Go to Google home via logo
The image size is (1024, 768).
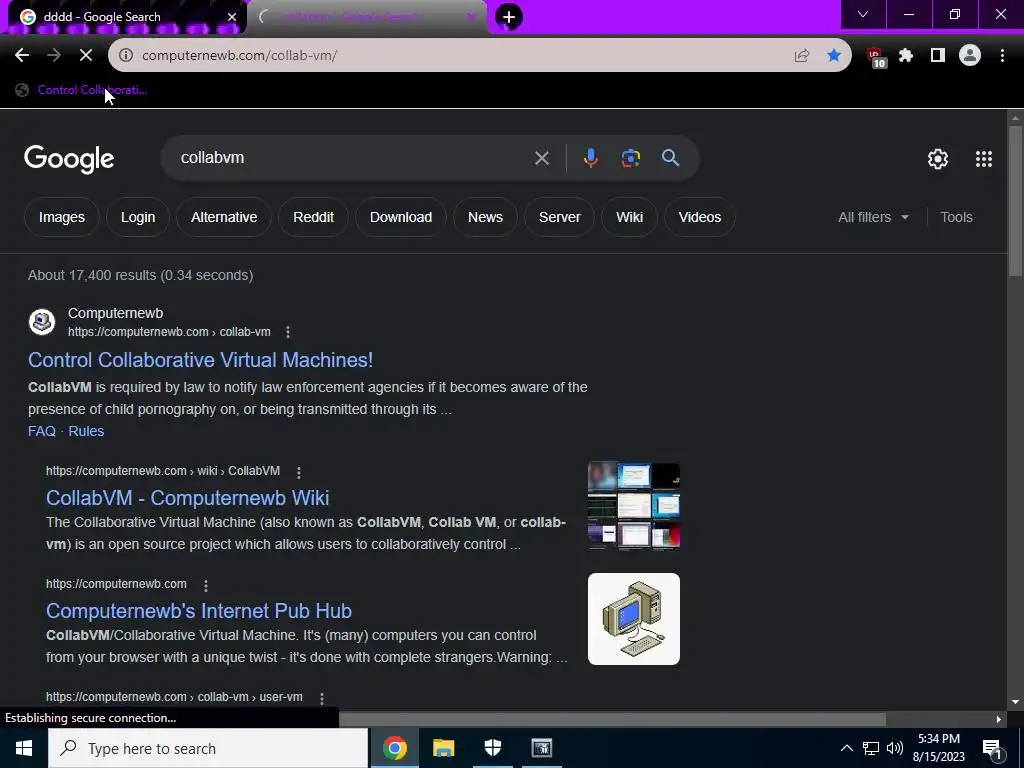[x=69, y=159]
